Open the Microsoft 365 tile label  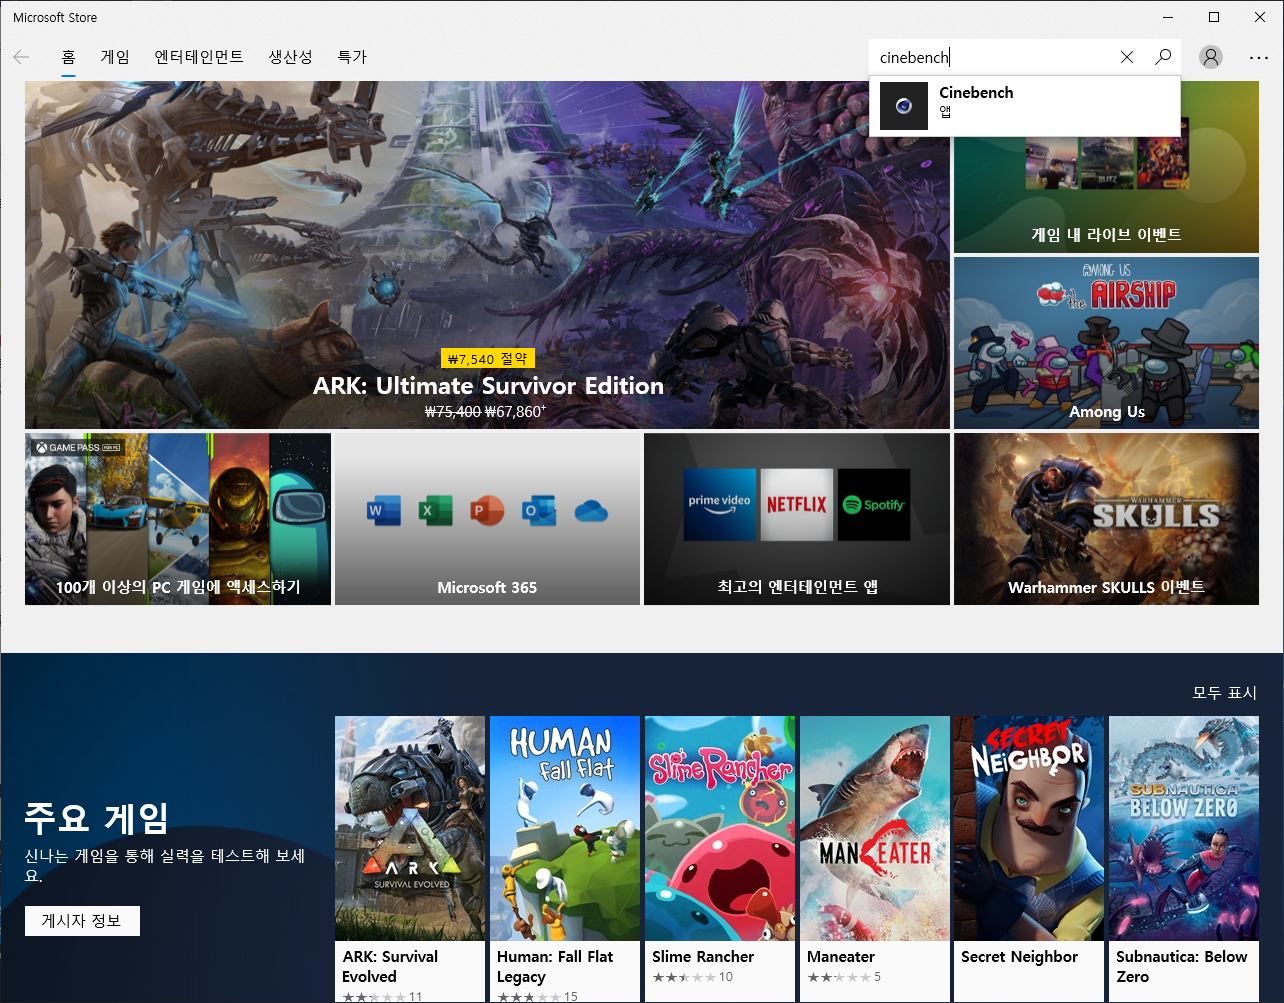[487, 587]
